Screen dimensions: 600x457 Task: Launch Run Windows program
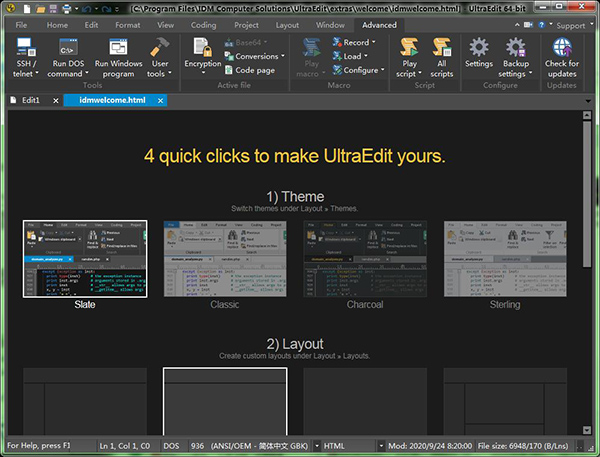coord(118,57)
